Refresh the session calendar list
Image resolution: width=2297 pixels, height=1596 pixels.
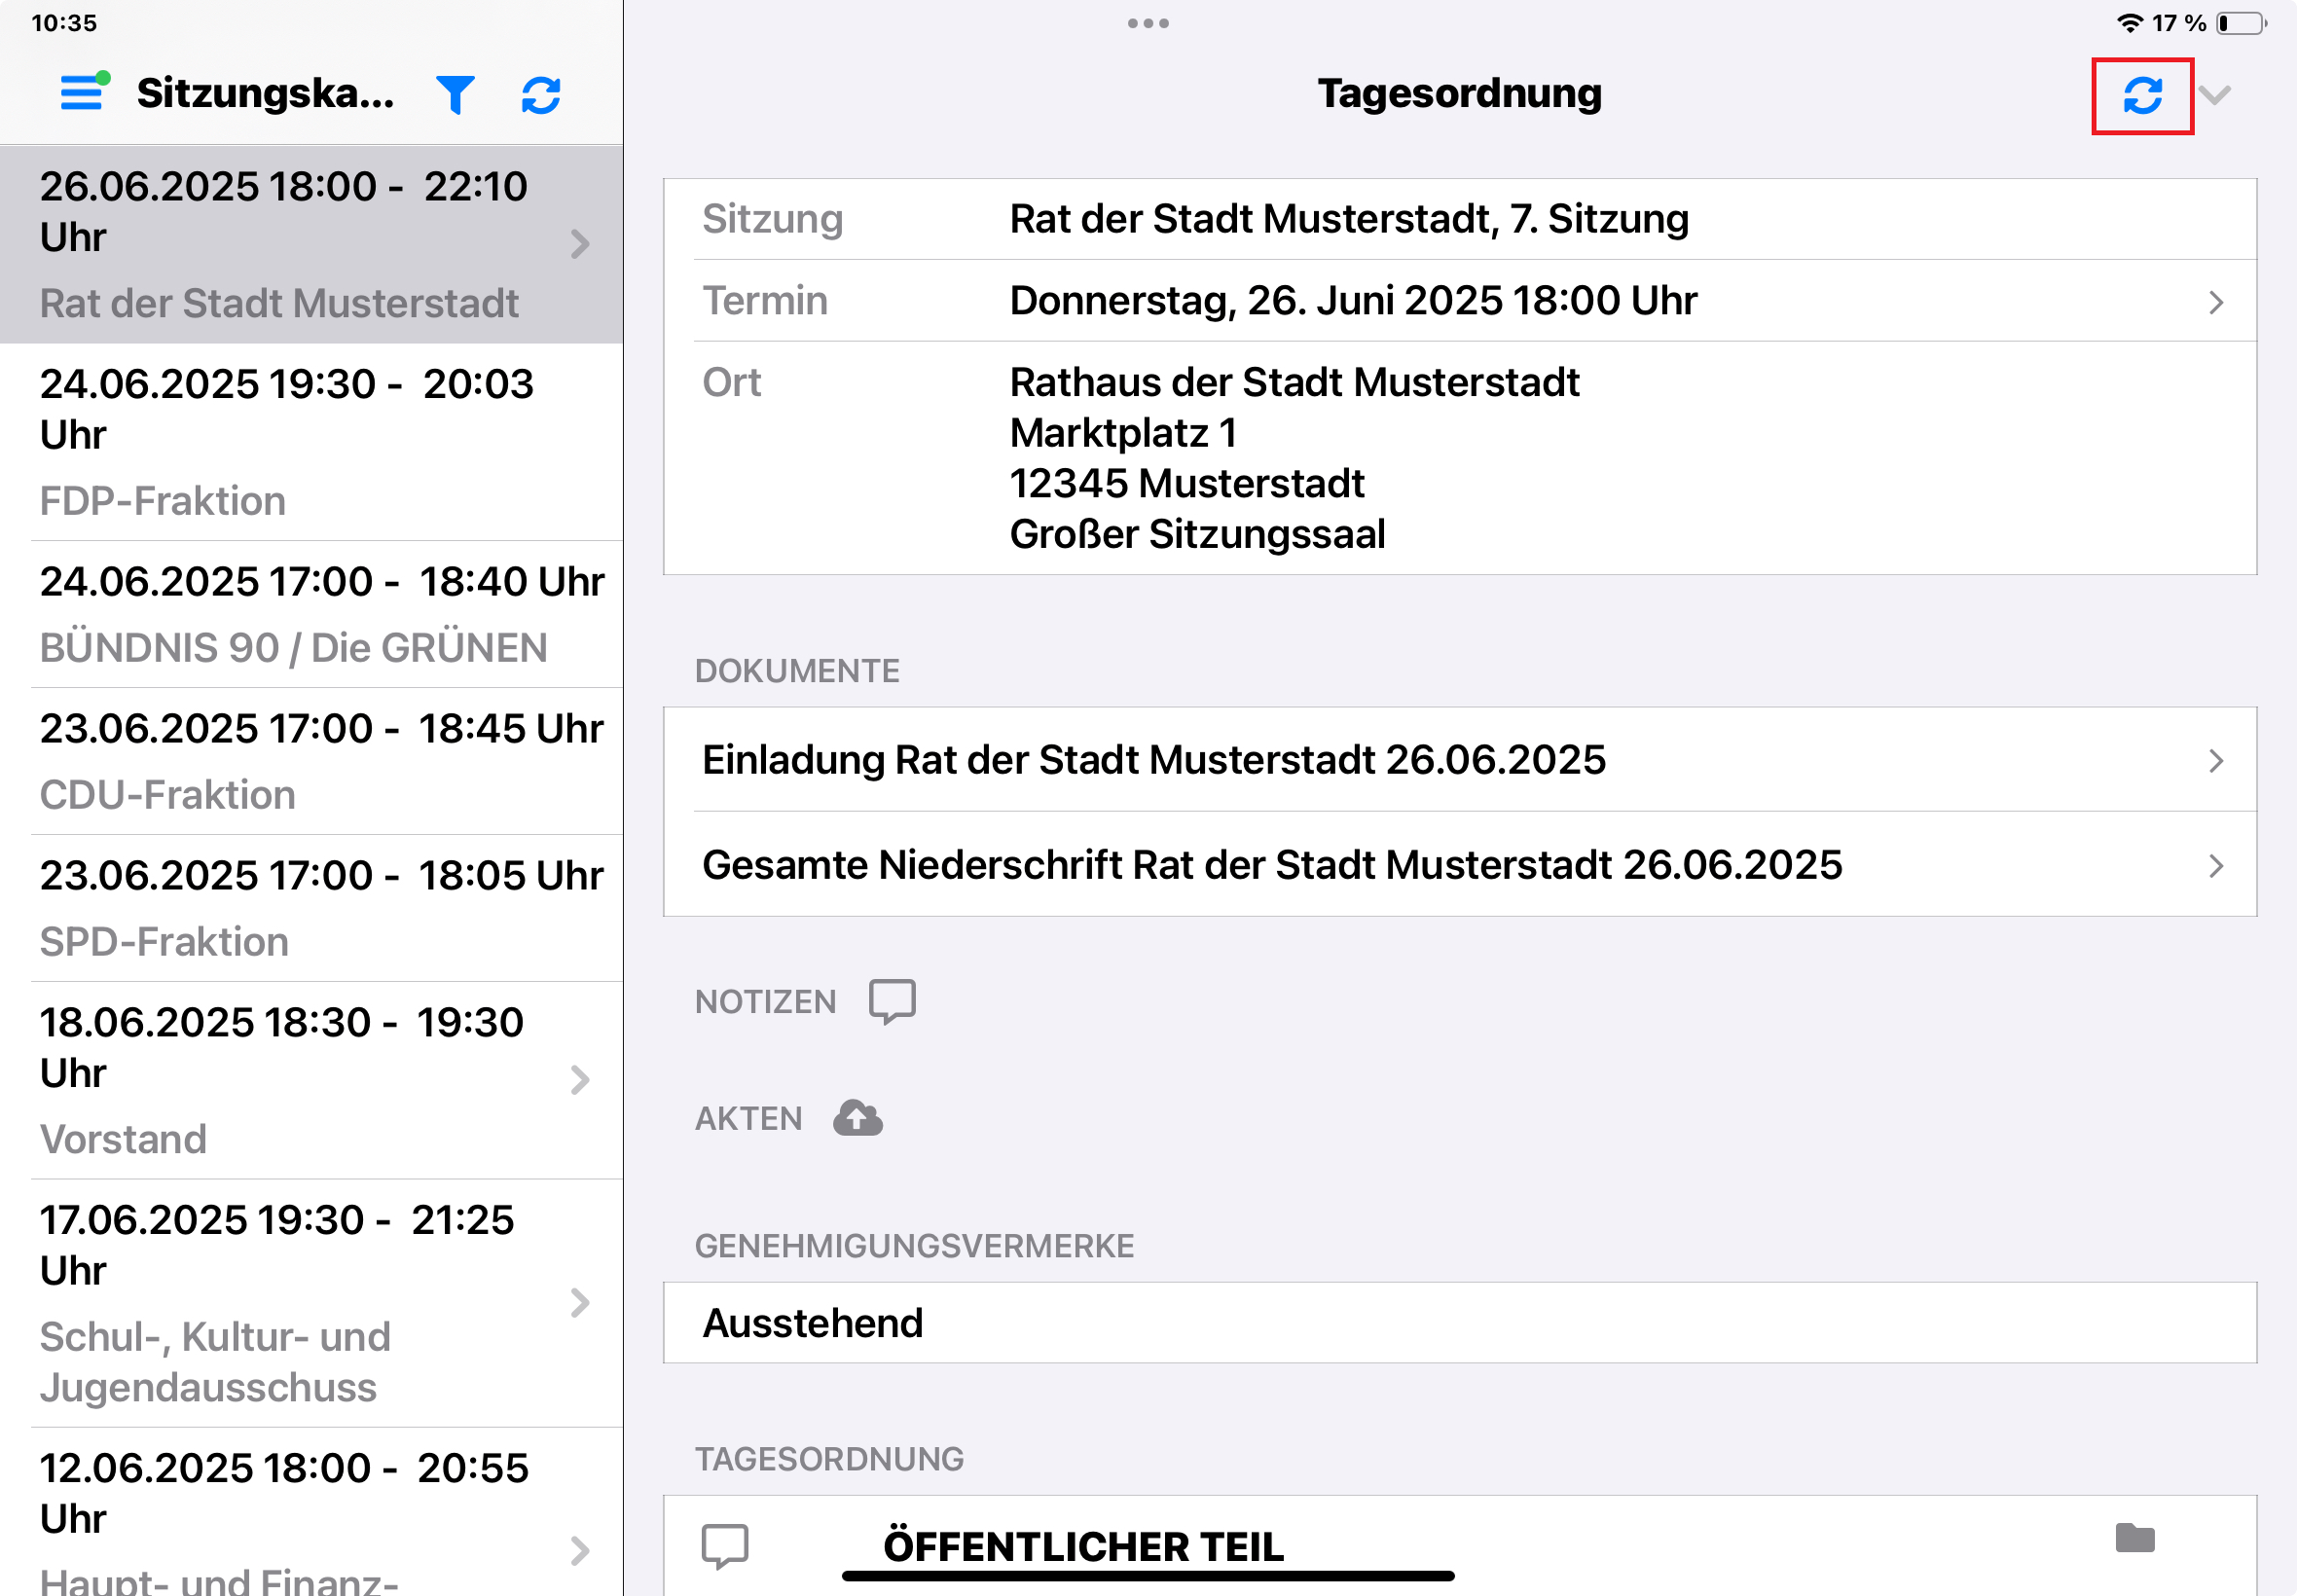(541, 95)
